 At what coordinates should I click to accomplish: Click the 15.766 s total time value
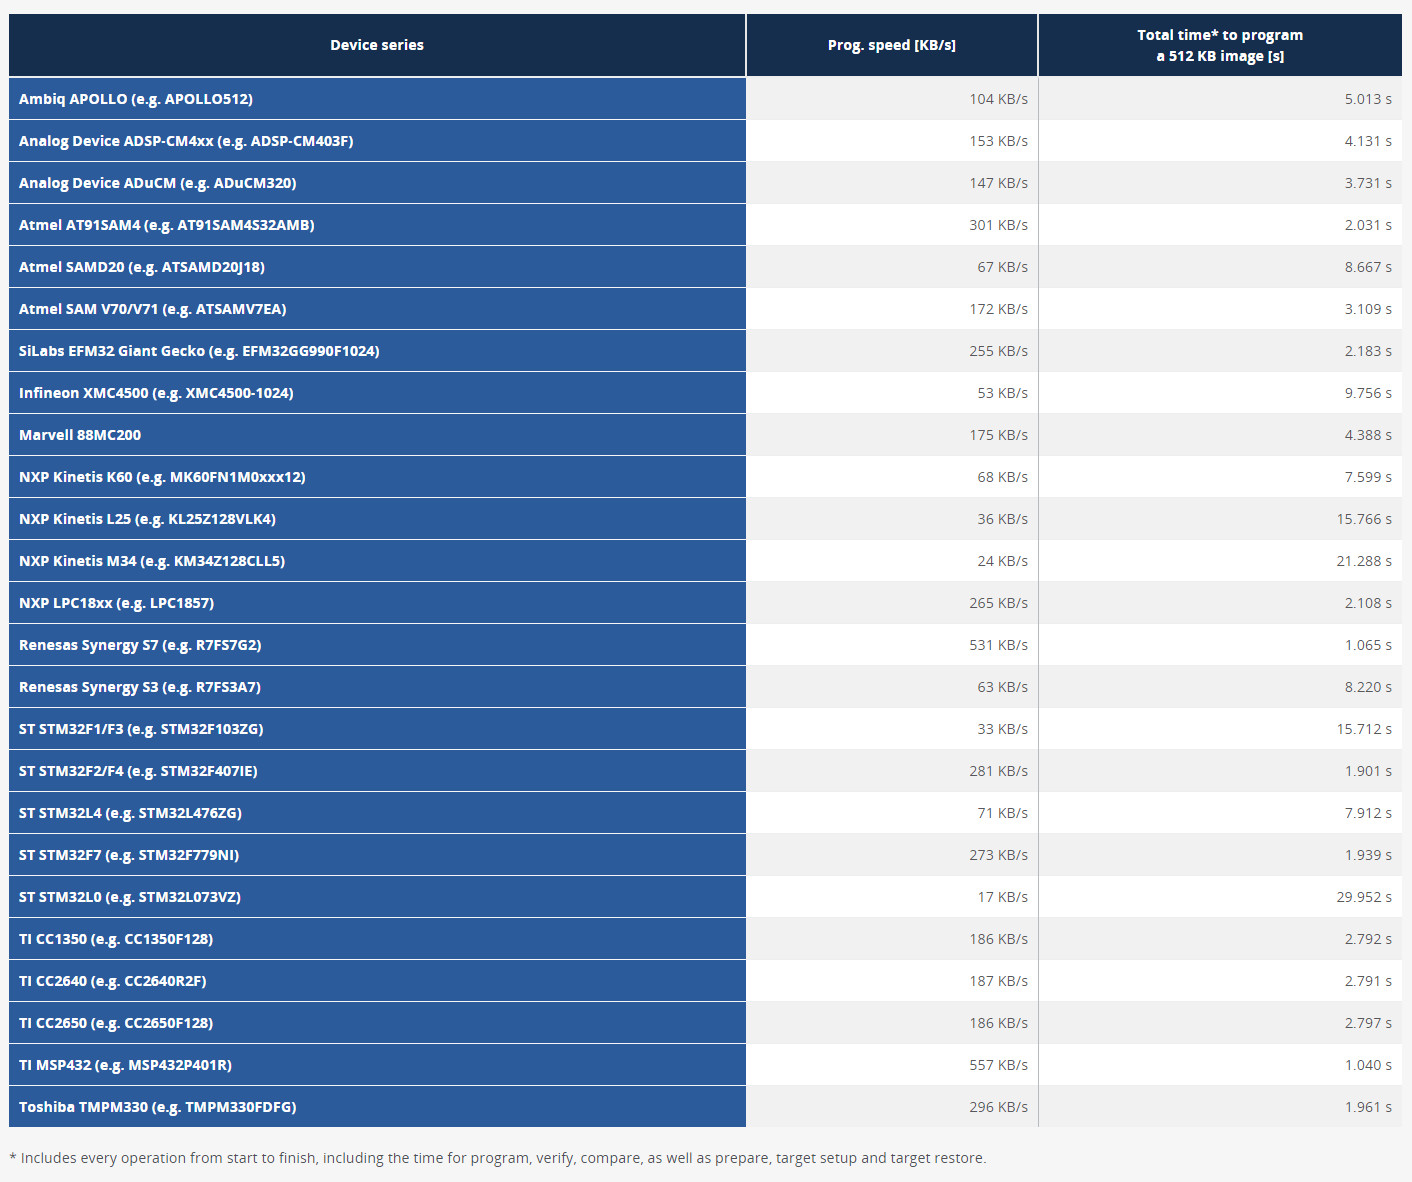point(1364,519)
